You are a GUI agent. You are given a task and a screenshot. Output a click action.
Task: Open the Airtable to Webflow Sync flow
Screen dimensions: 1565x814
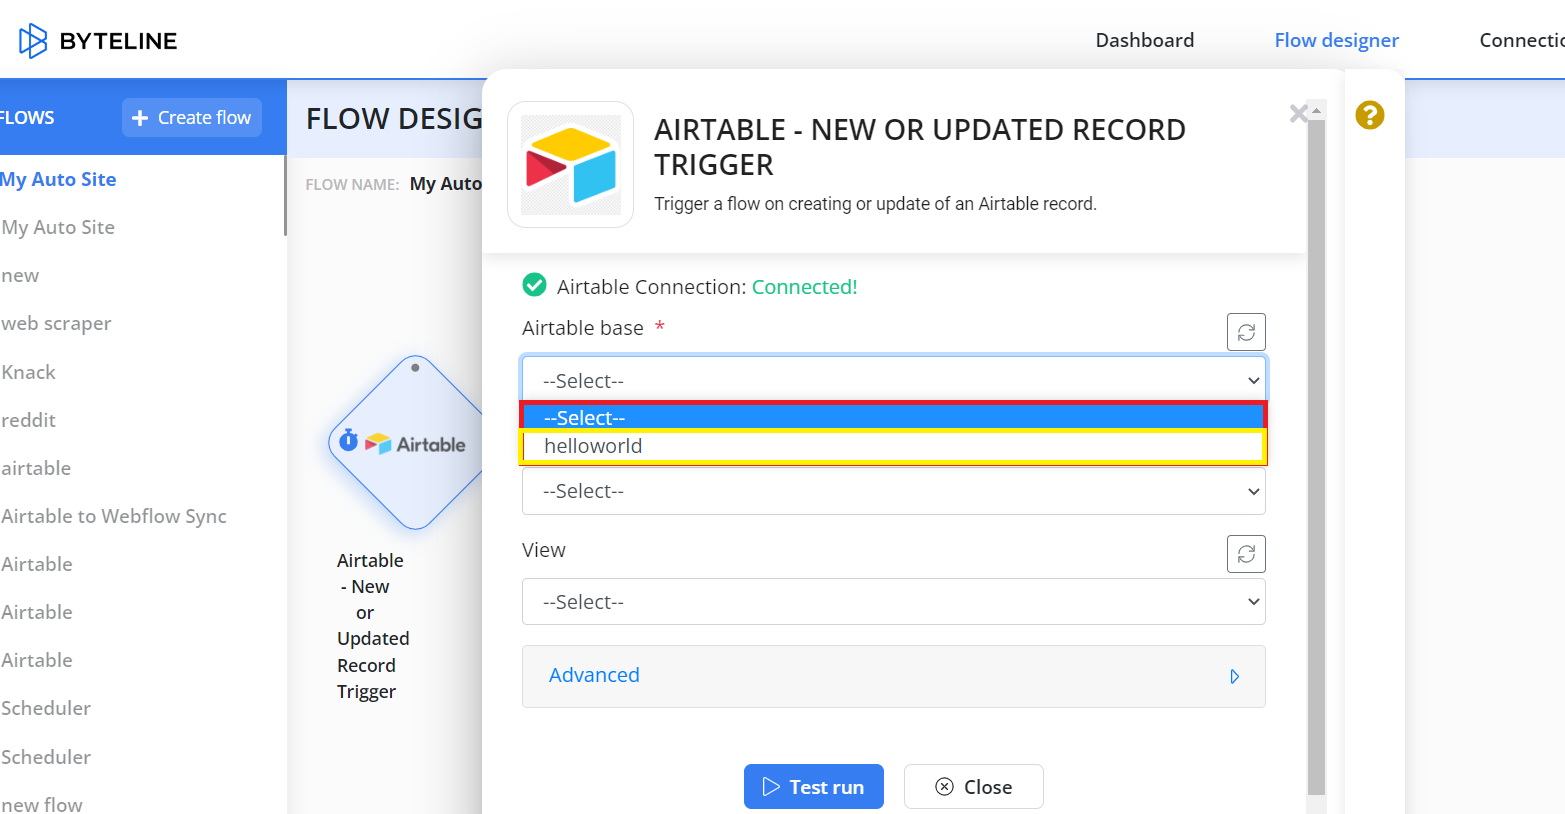tap(114, 516)
